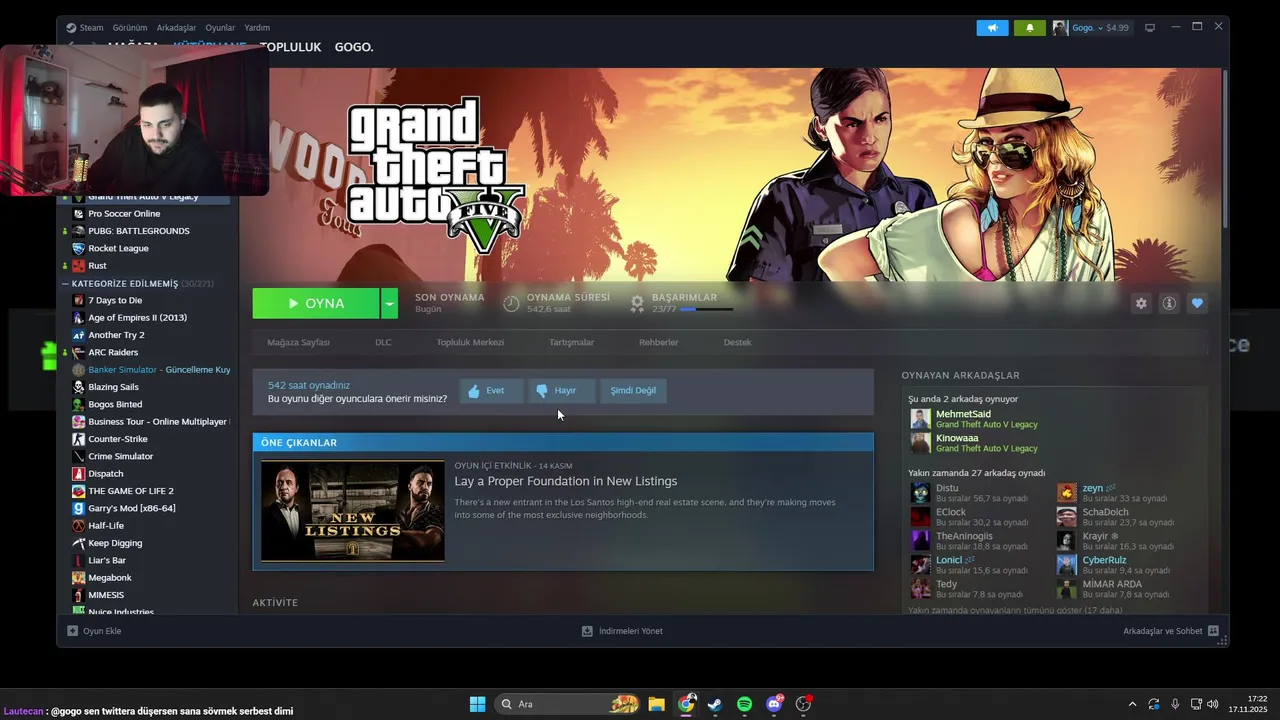Select Rust game in the library

[x=97, y=266]
